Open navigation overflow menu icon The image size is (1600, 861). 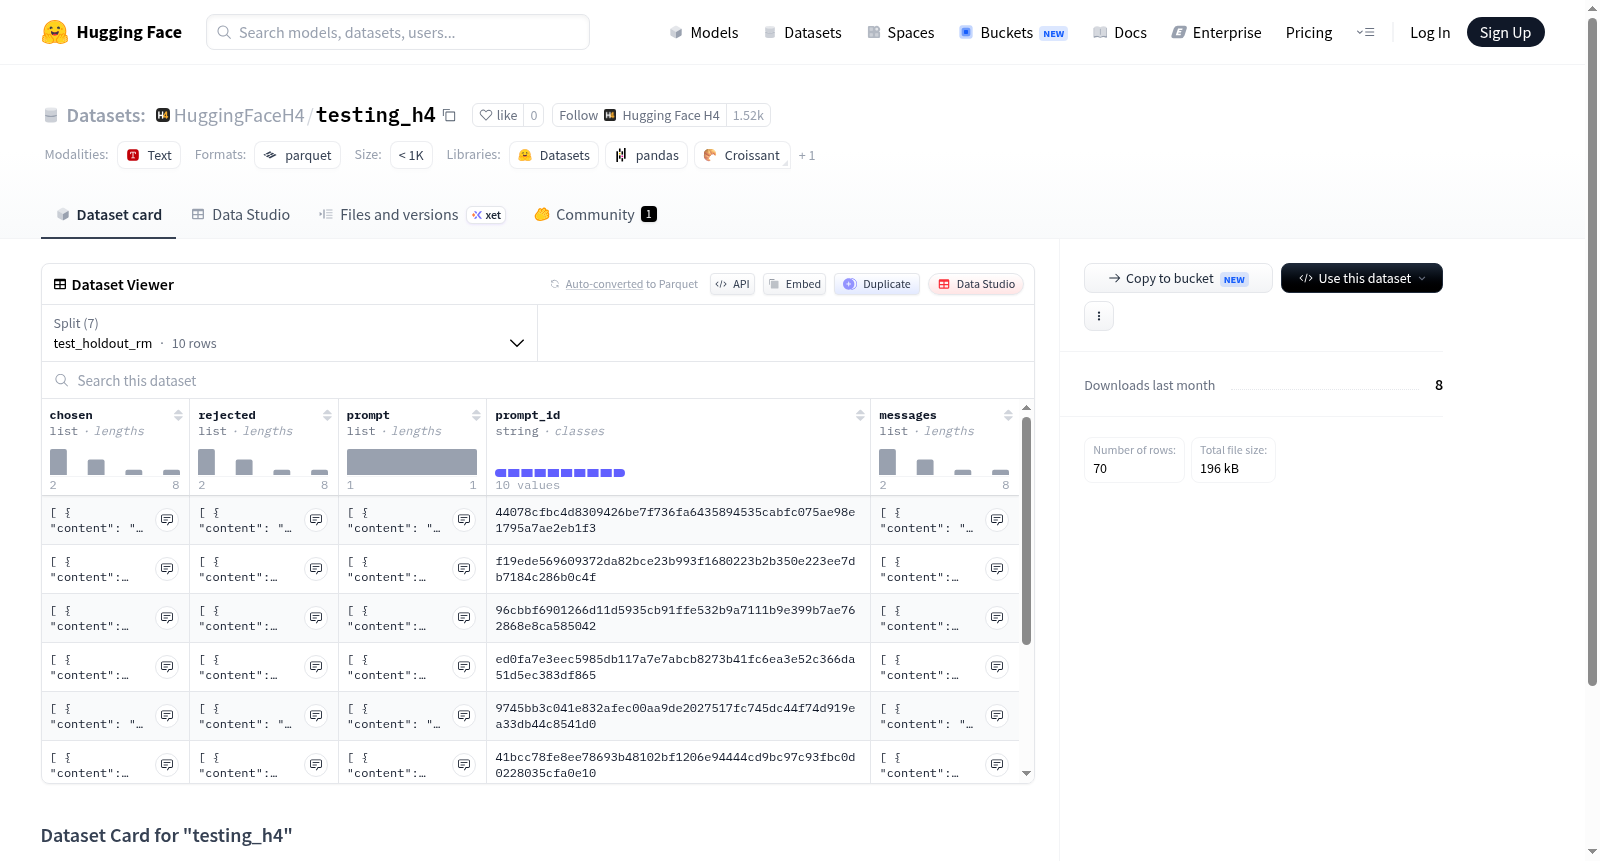click(1365, 32)
